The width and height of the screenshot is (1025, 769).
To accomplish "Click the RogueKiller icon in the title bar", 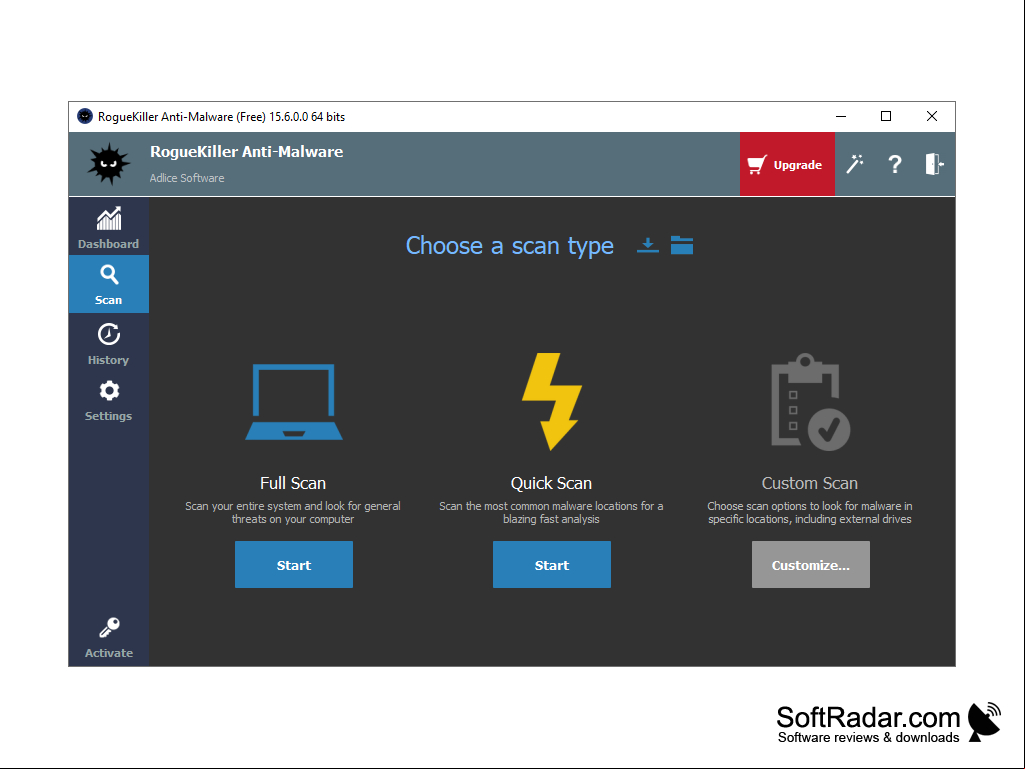I will [85, 116].
